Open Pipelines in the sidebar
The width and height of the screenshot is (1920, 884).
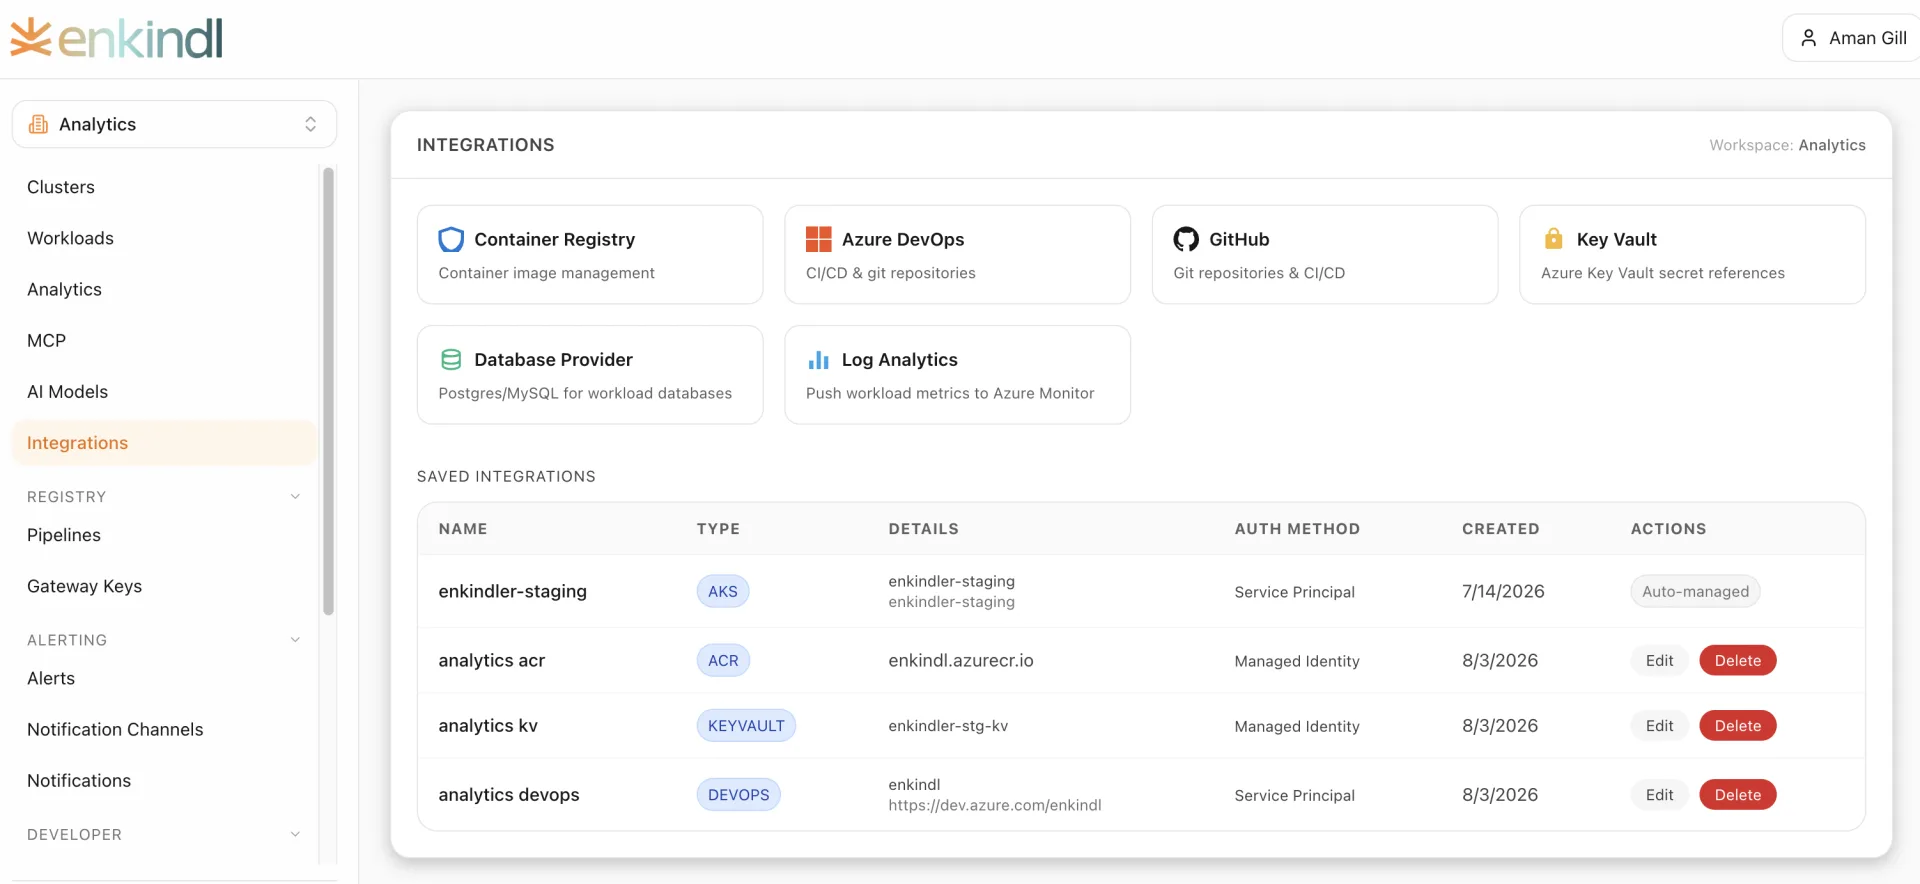[64, 535]
